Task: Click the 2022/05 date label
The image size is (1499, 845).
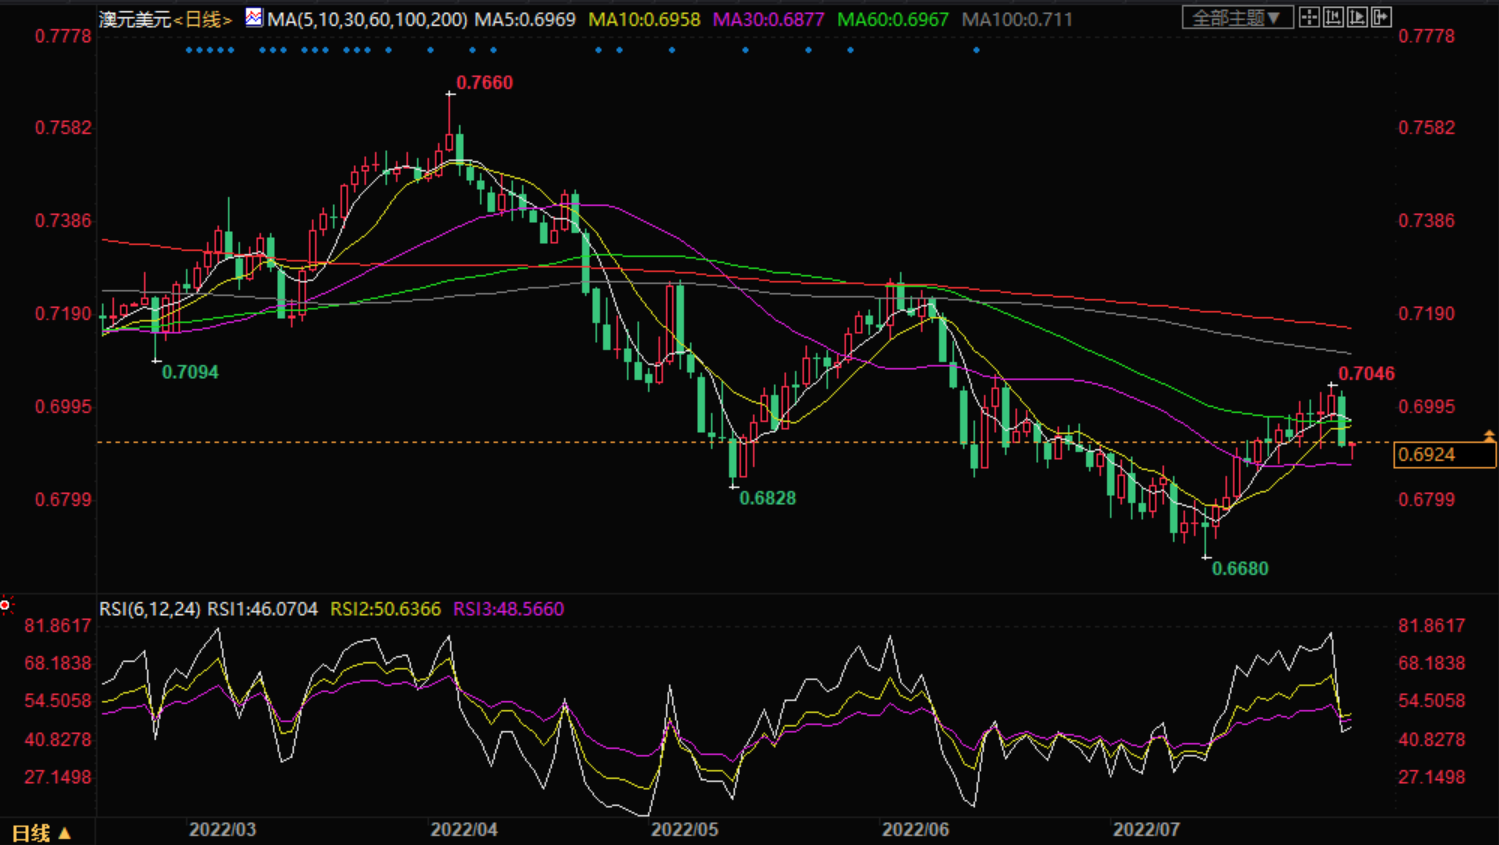Action: point(684,830)
